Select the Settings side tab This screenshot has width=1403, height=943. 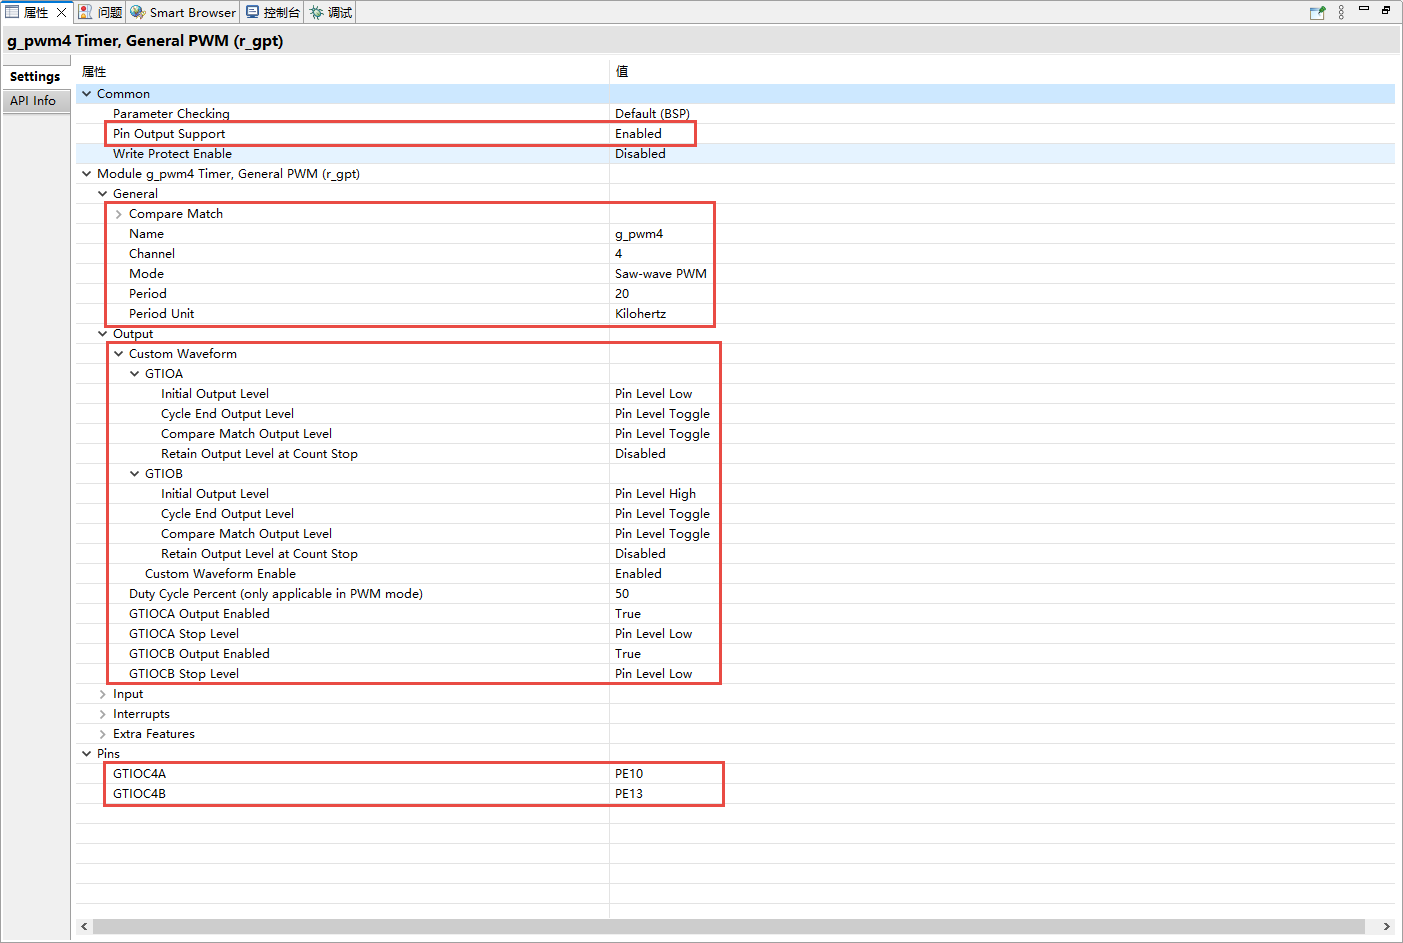[x=35, y=76]
